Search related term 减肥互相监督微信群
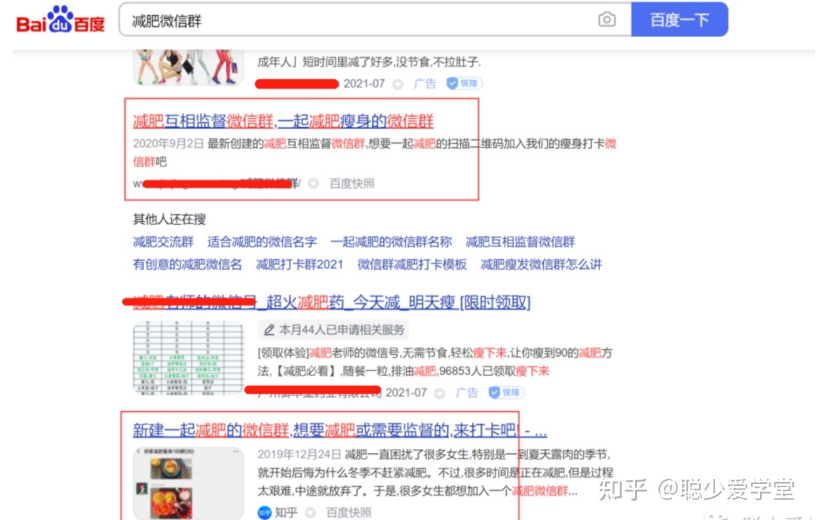Viewport: 825px width, 520px height. [x=520, y=242]
